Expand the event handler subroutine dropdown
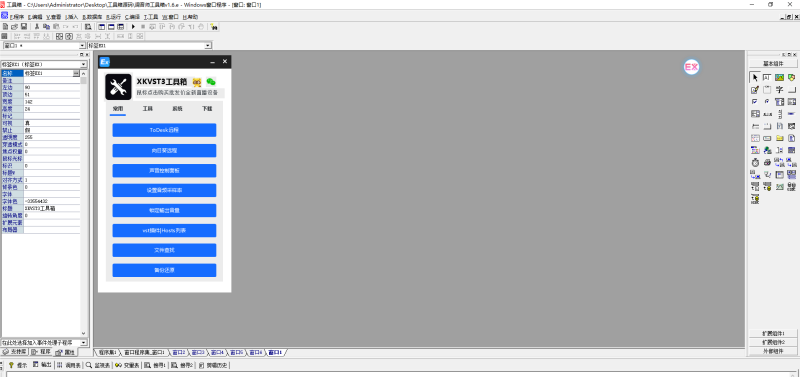800x377 pixels. tap(84, 343)
